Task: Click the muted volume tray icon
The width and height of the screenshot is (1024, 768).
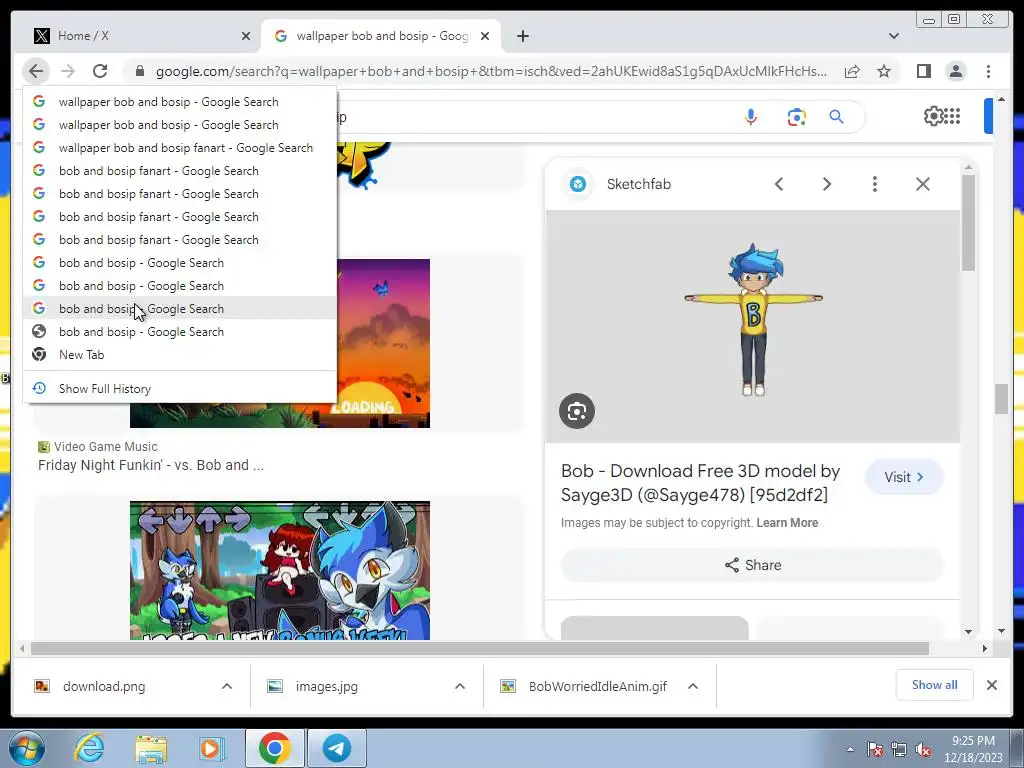Action: coord(923,750)
